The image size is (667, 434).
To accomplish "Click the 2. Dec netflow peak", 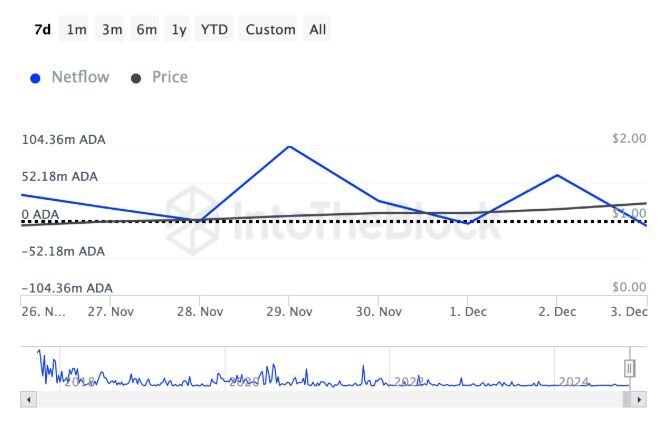I will coord(557,176).
